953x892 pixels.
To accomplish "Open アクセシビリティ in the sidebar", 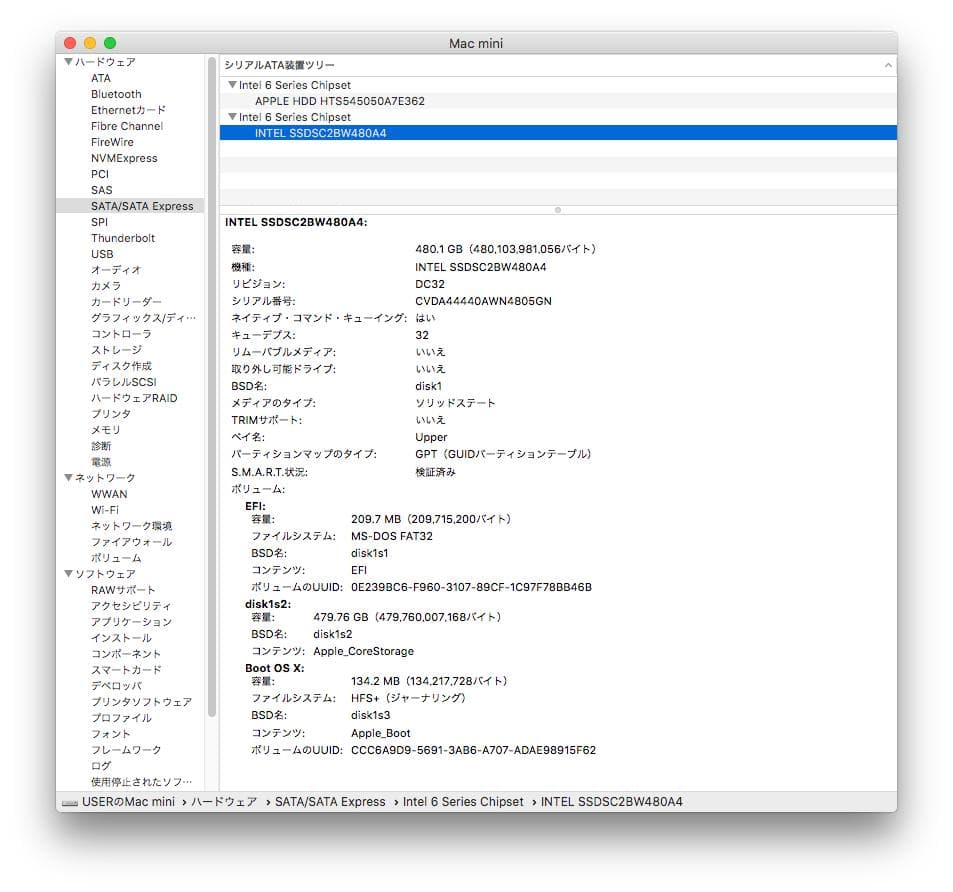I will (131, 606).
